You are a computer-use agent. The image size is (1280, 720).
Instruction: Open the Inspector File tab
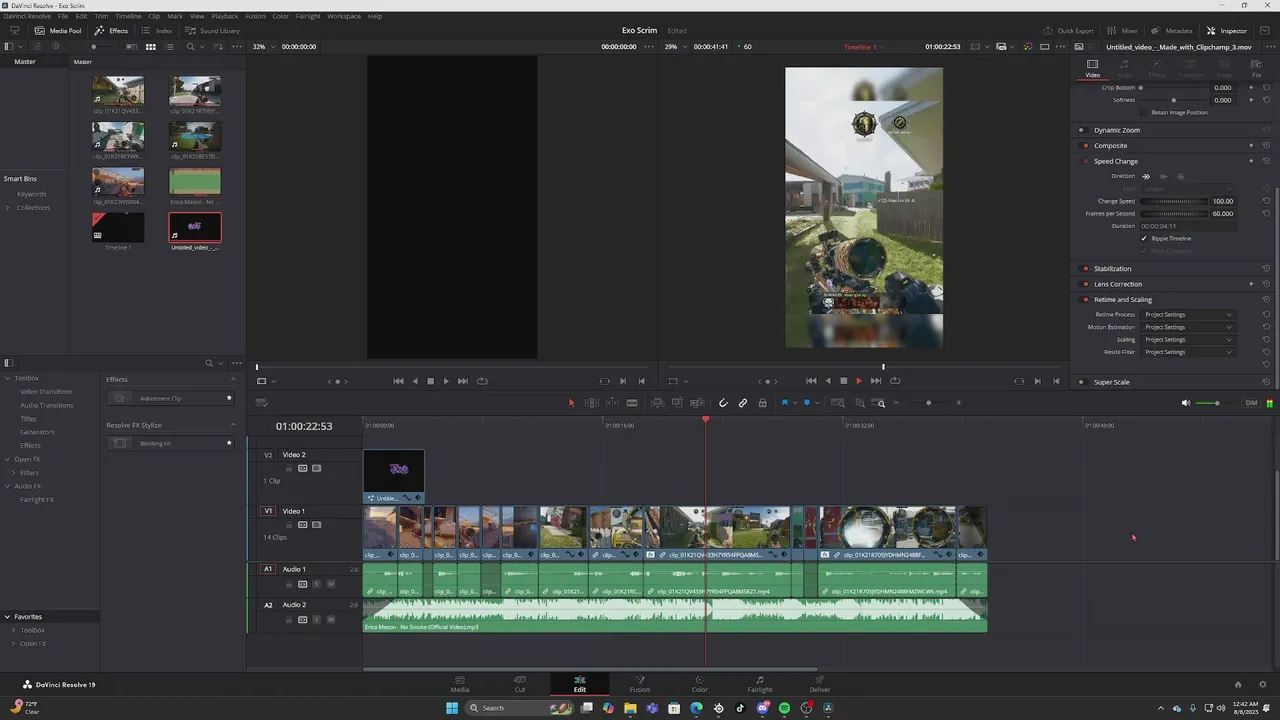tap(1256, 68)
